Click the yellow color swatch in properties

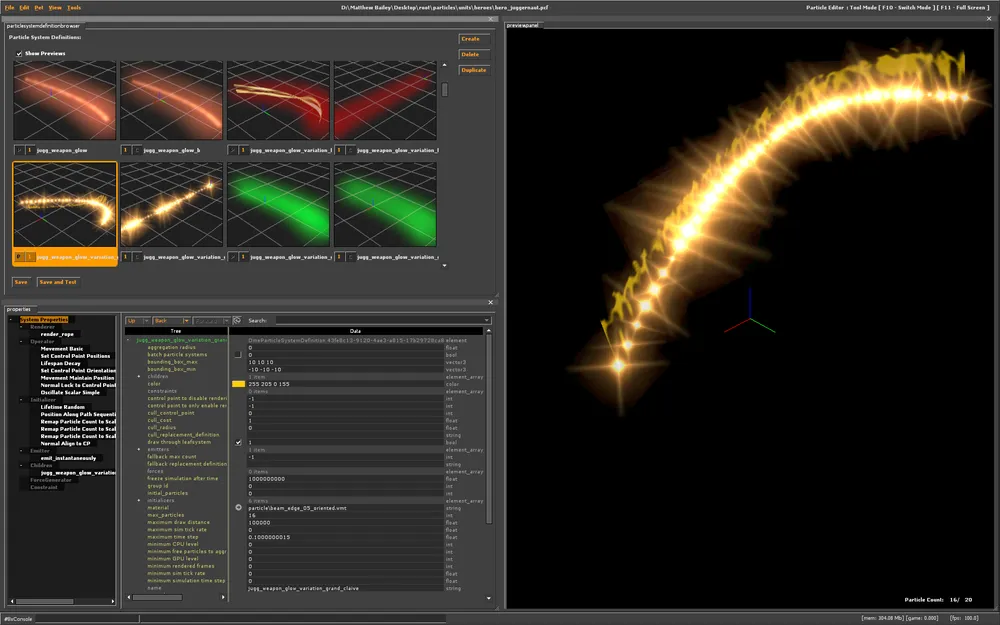pos(238,384)
